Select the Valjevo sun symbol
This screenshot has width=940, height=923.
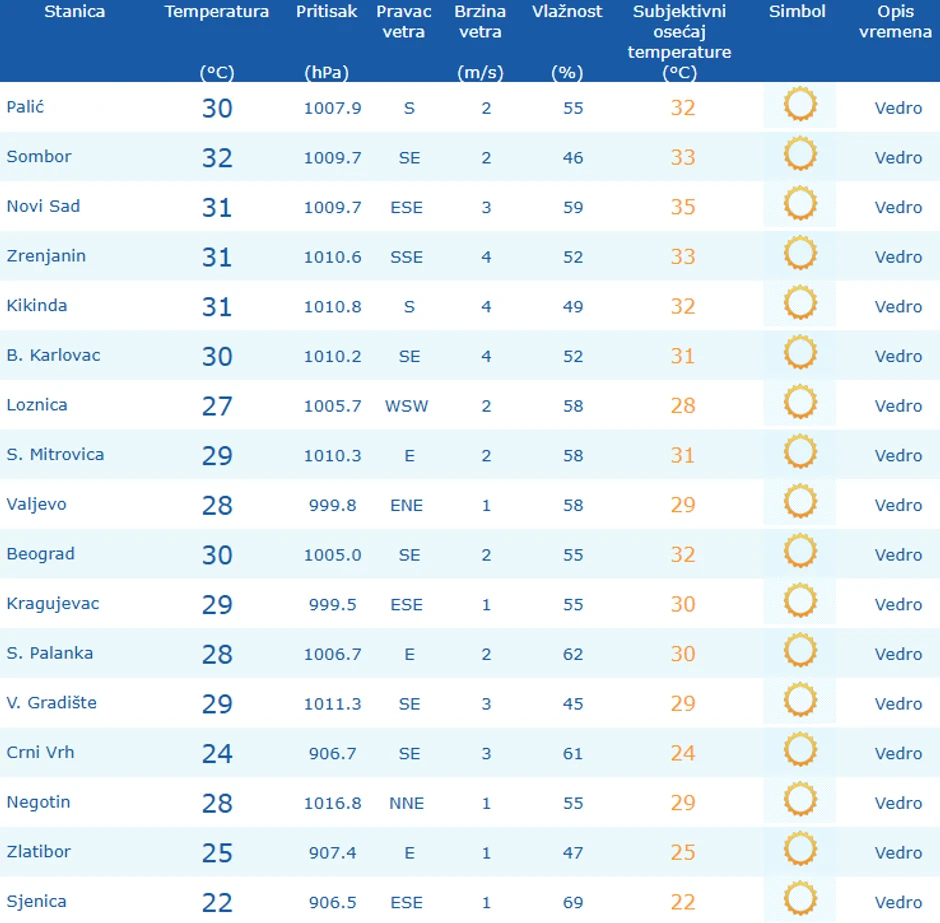click(x=800, y=502)
